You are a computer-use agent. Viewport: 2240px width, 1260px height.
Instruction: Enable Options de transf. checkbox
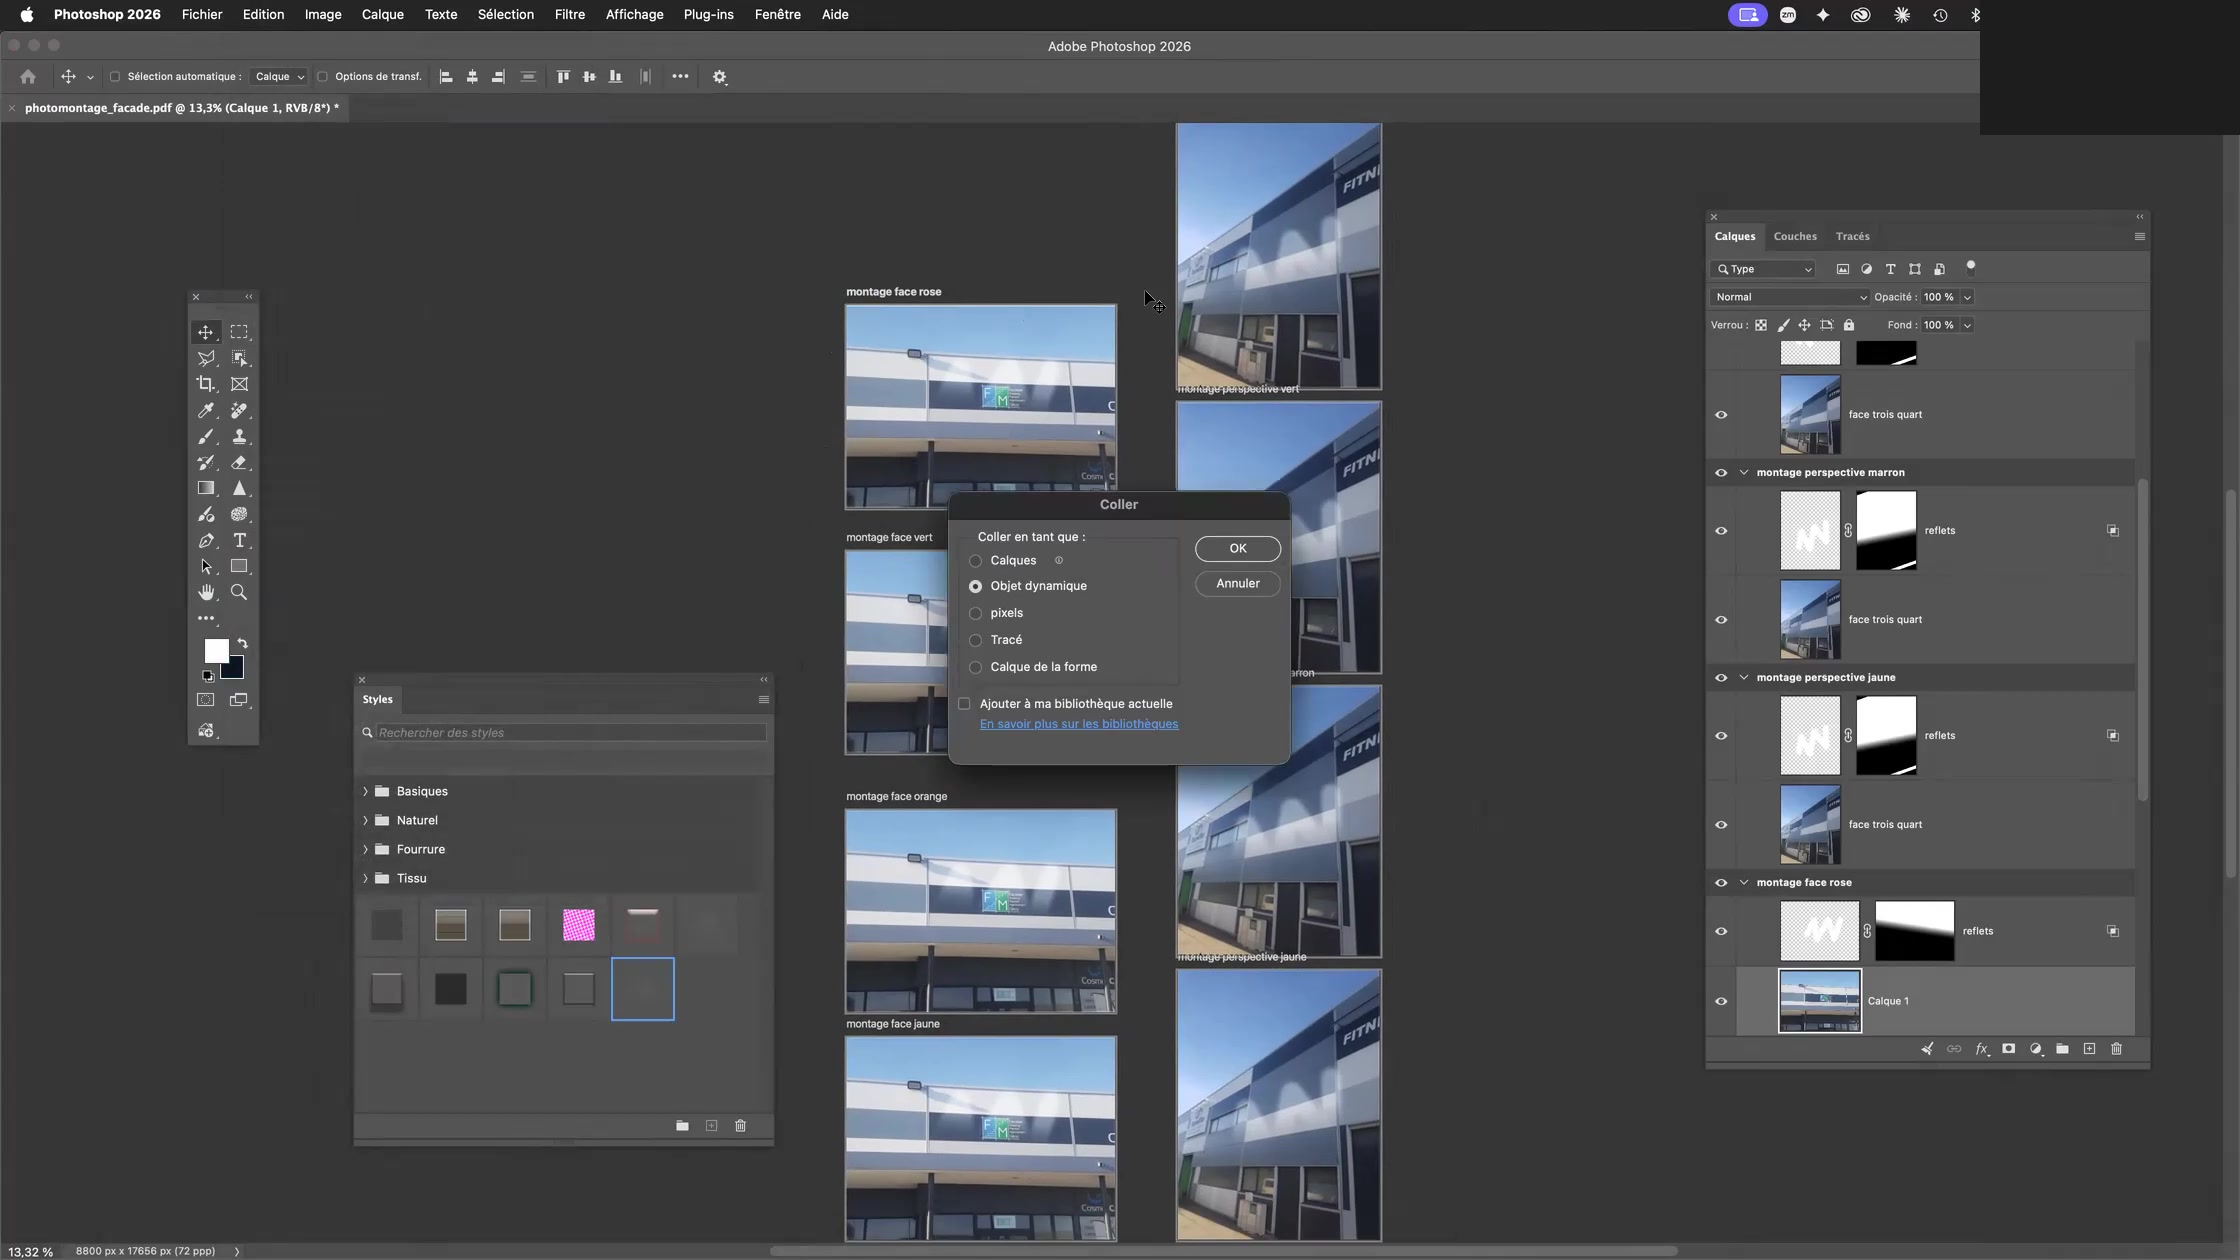point(322,76)
